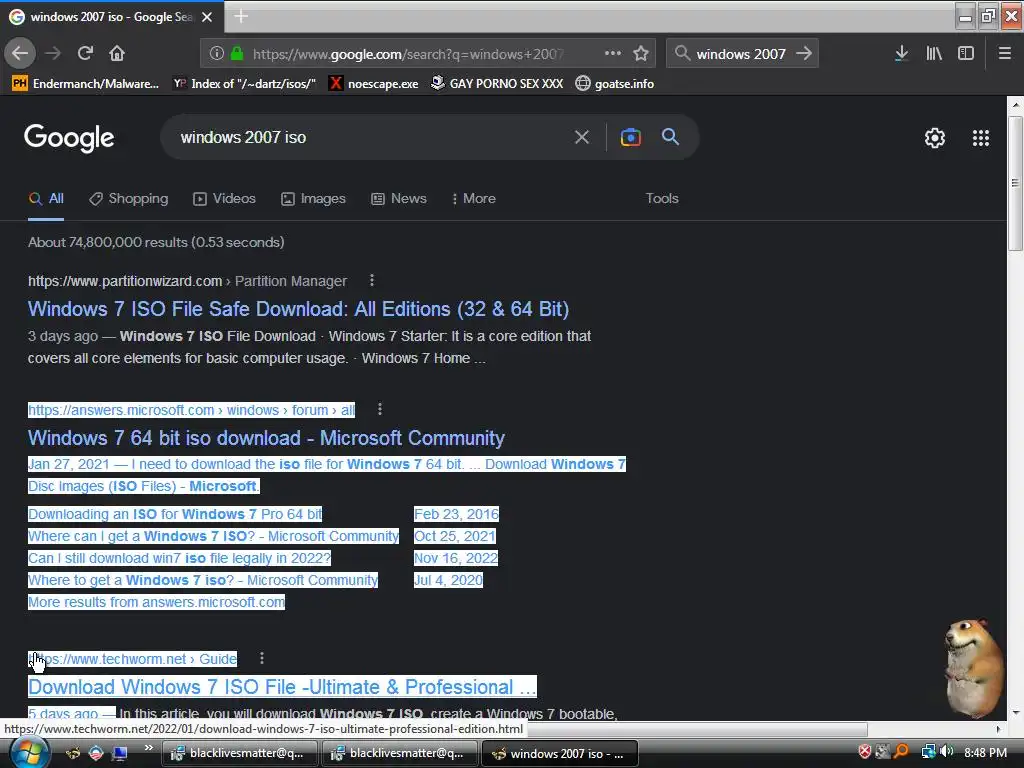This screenshot has width=1024, height=768.
Task: Click the 'Feb 23, 2016' date text
Action: tap(456, 514)
